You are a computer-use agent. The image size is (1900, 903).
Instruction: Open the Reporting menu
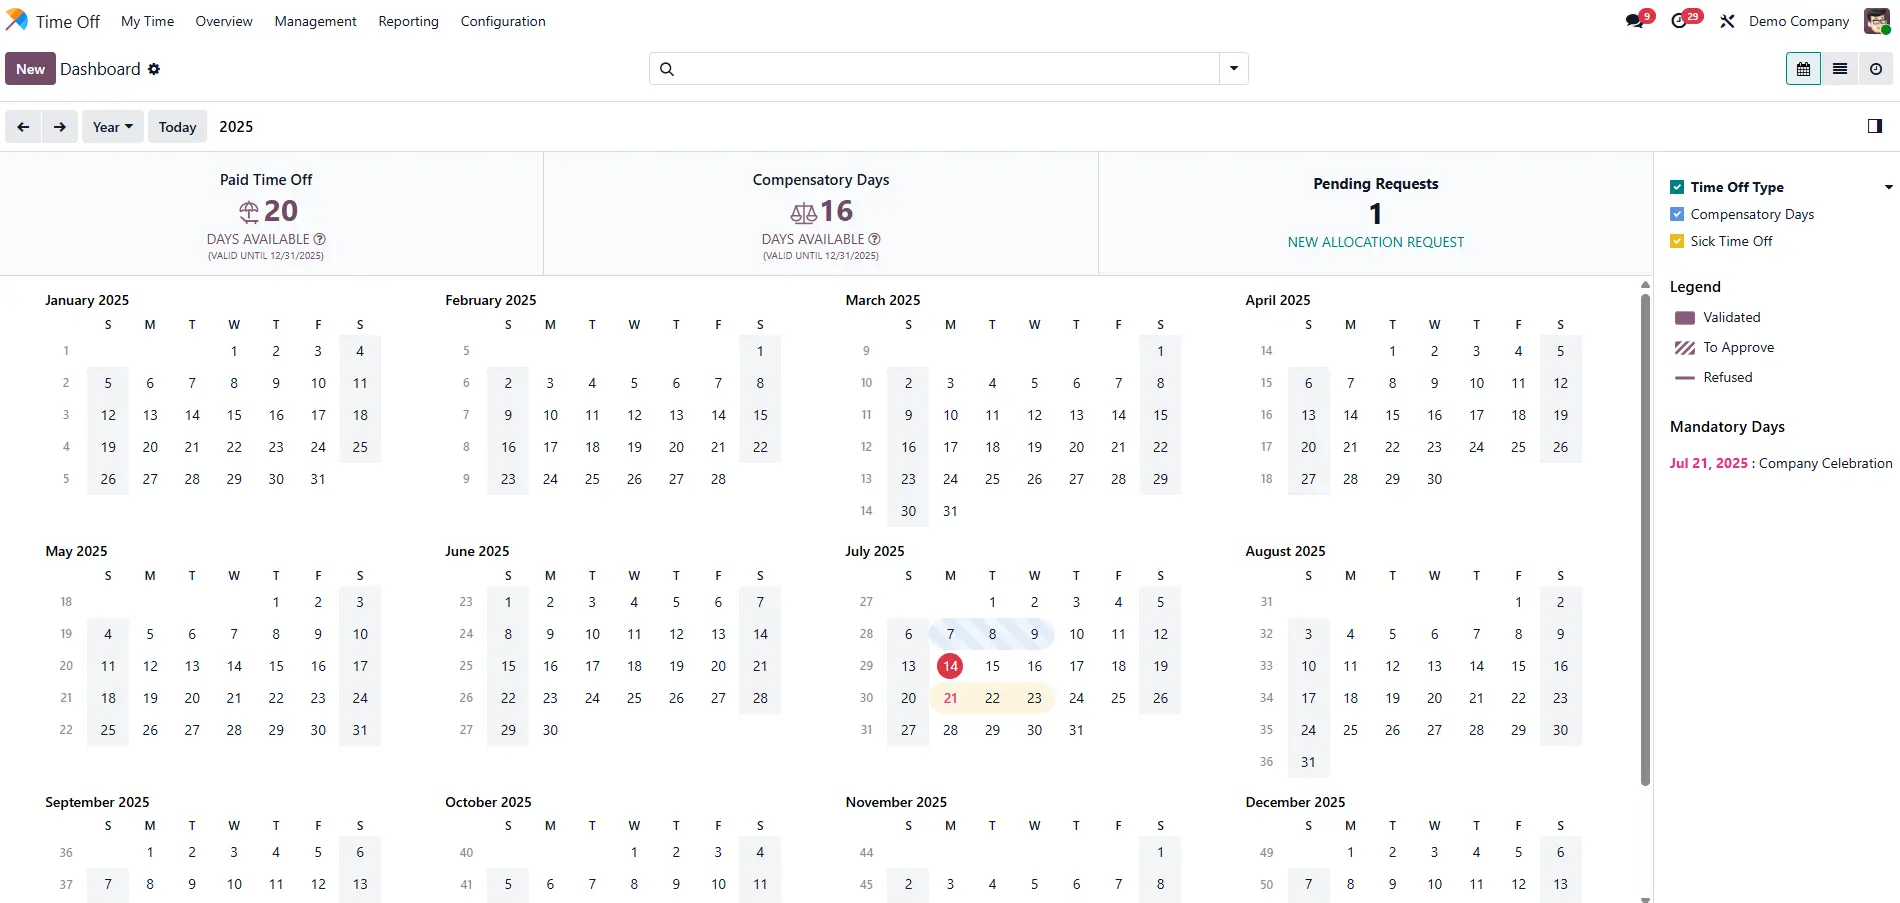(x=408, y=21)
